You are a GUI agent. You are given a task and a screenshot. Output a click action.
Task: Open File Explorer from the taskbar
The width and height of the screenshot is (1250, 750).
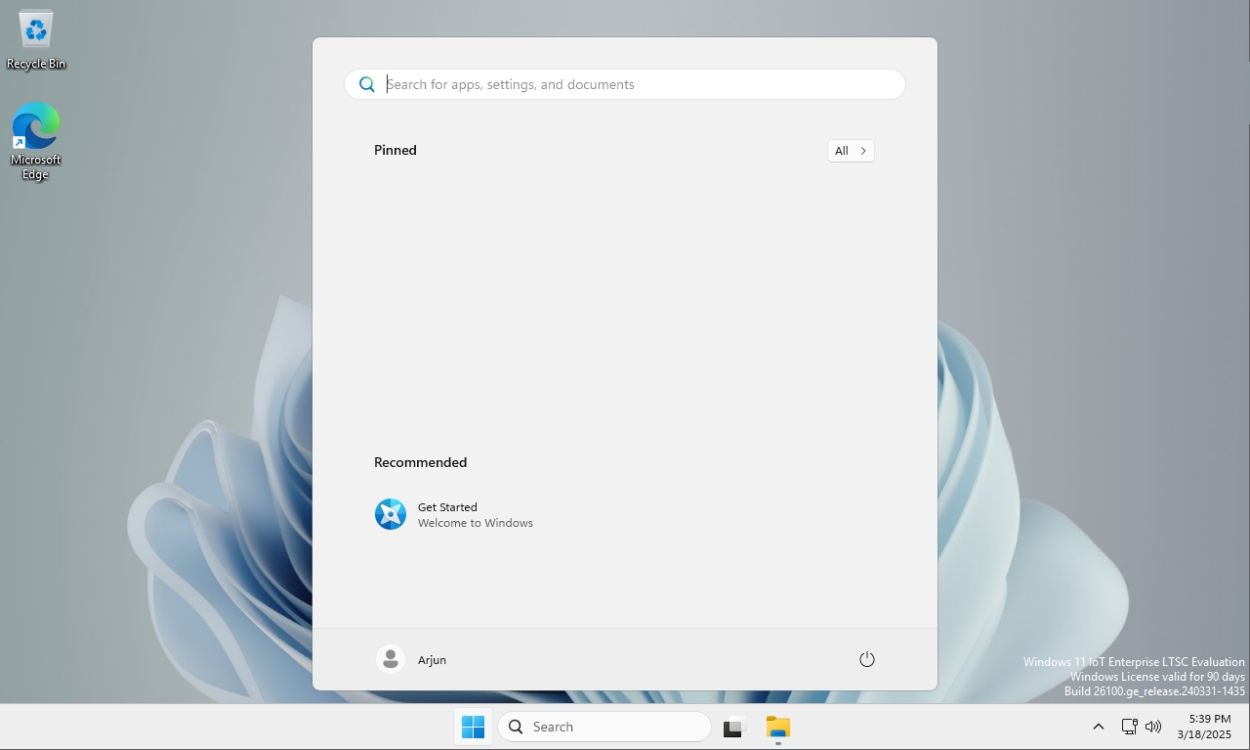pyautogui.click(x=778, y=726)
